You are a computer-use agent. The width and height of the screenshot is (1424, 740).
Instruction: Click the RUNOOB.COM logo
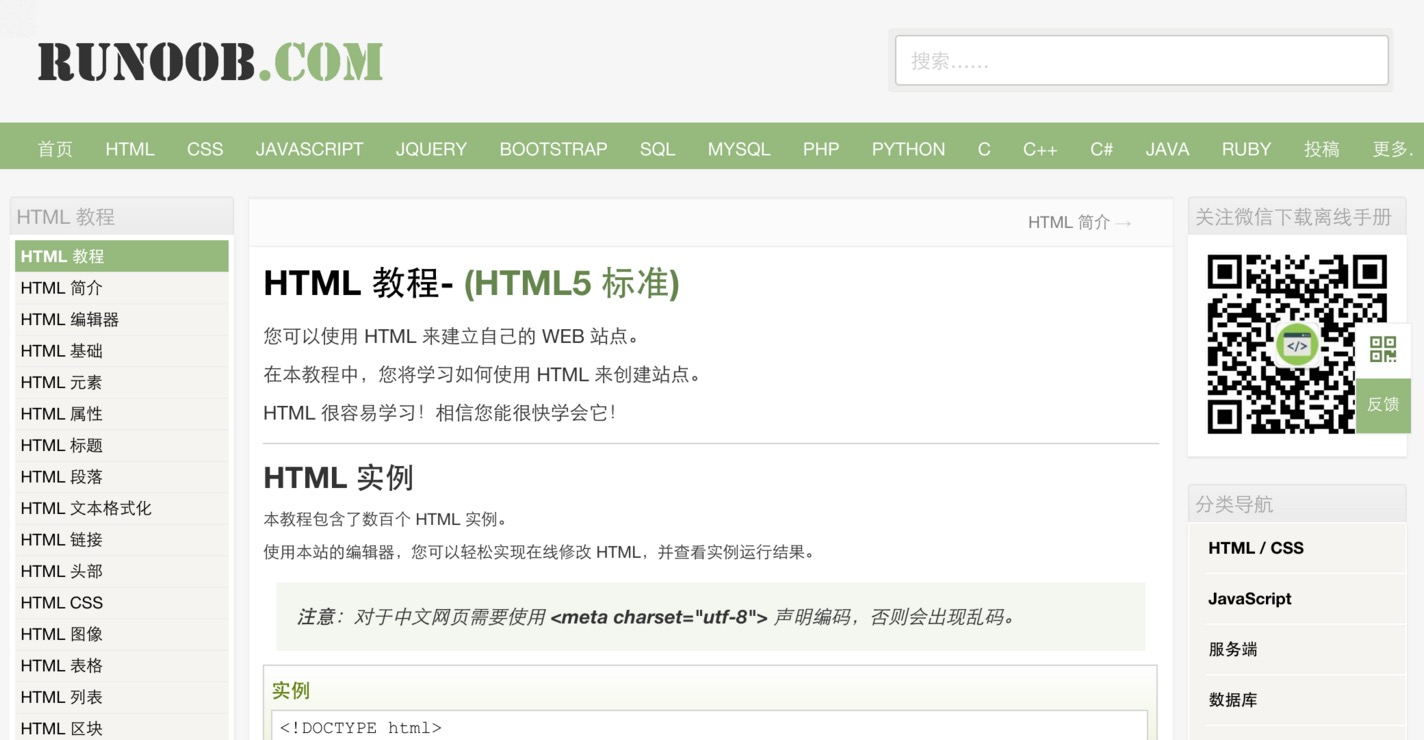point(210,61)
